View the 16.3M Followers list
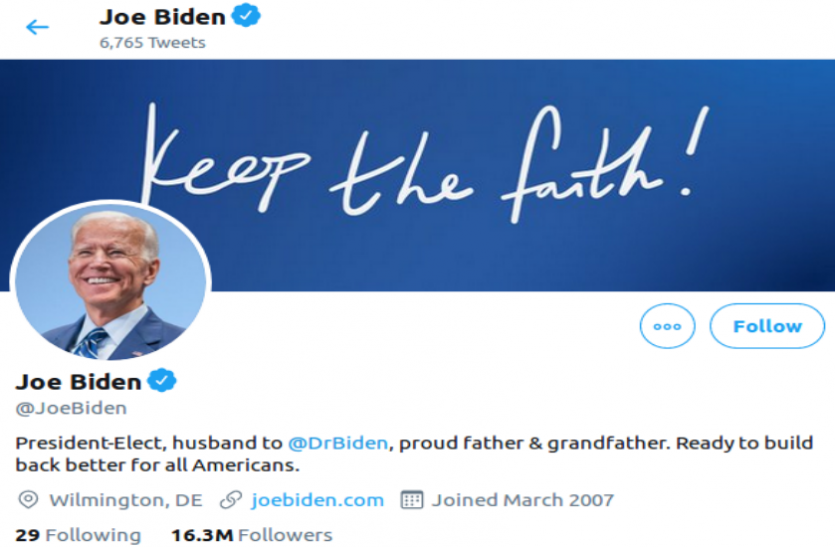Viewport: 835px width, 547px height. click(x=251, y=535)
